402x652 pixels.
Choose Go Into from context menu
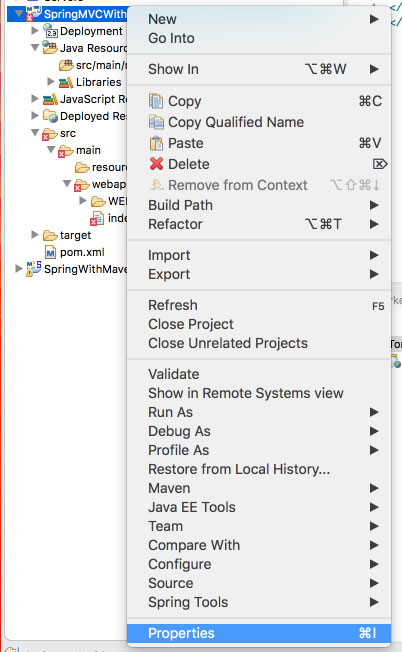tap(259, 38)
